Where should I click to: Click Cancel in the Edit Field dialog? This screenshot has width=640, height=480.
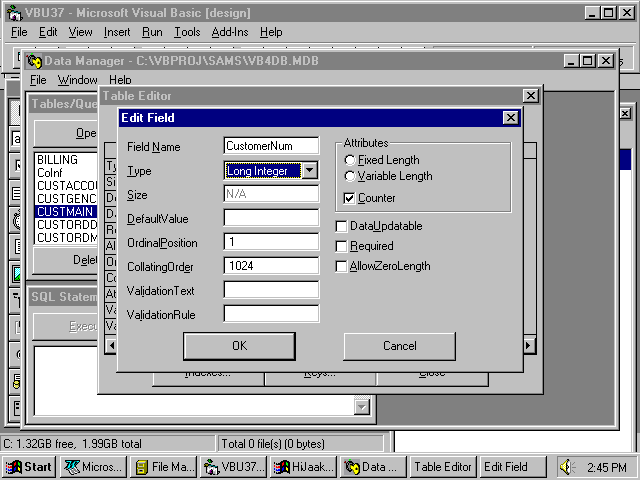(x=399, y=346)
